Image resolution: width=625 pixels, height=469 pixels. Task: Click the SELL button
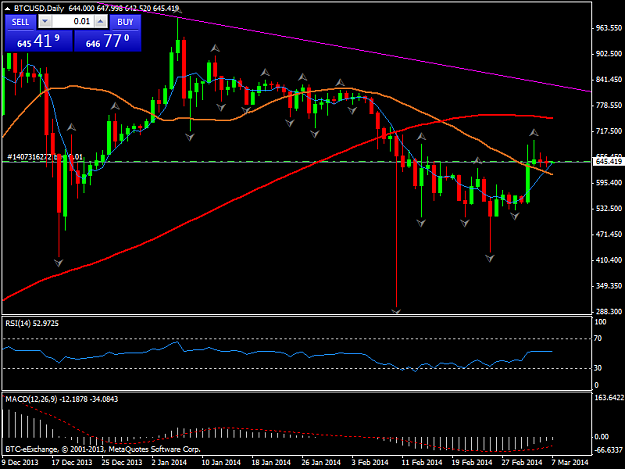20,22
